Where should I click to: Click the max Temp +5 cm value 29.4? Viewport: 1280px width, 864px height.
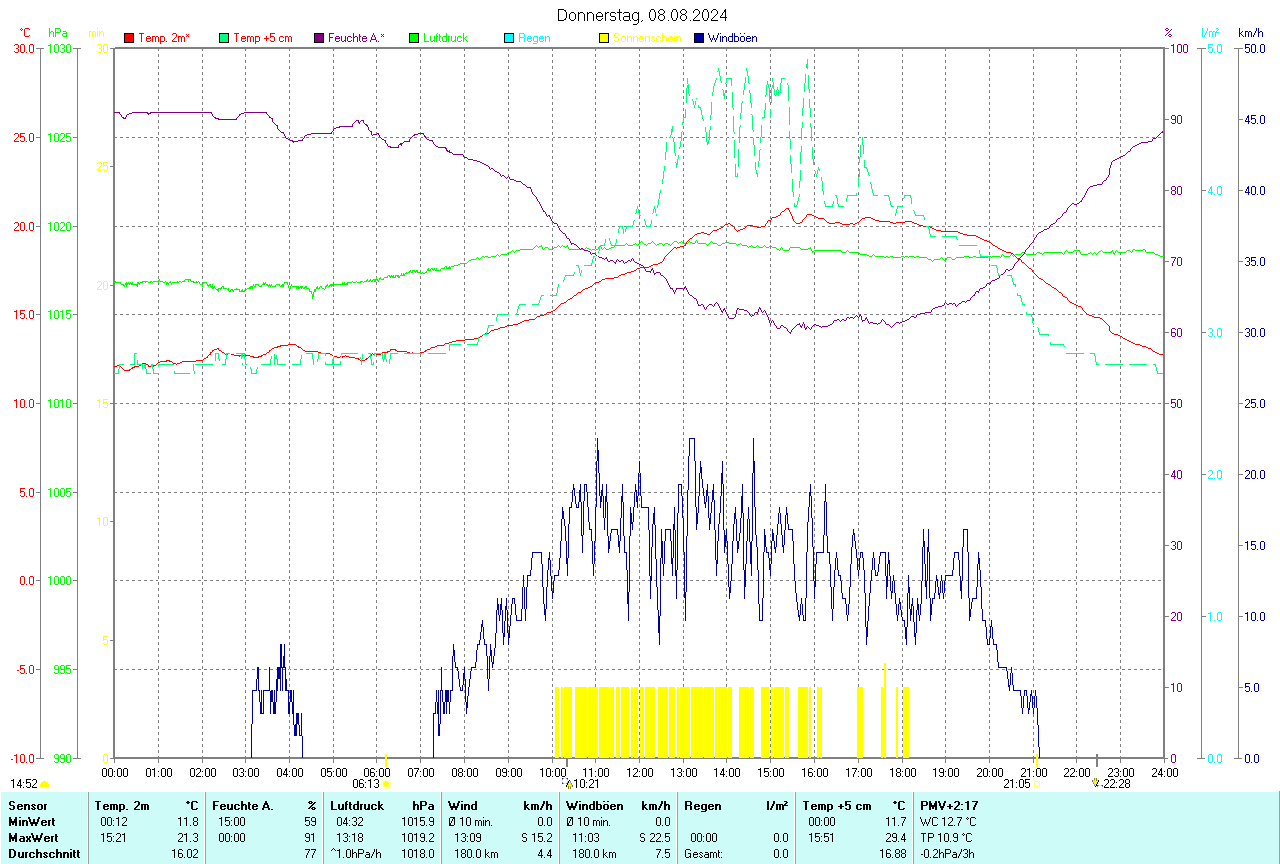895,838
